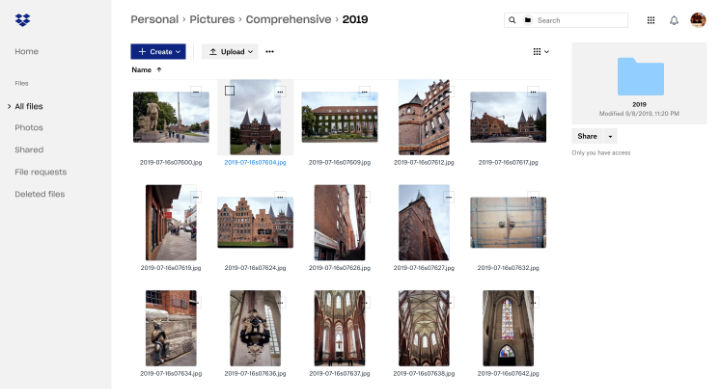Open the notifications bell icon
Screen dimensions: 720x389
[674, 20]
